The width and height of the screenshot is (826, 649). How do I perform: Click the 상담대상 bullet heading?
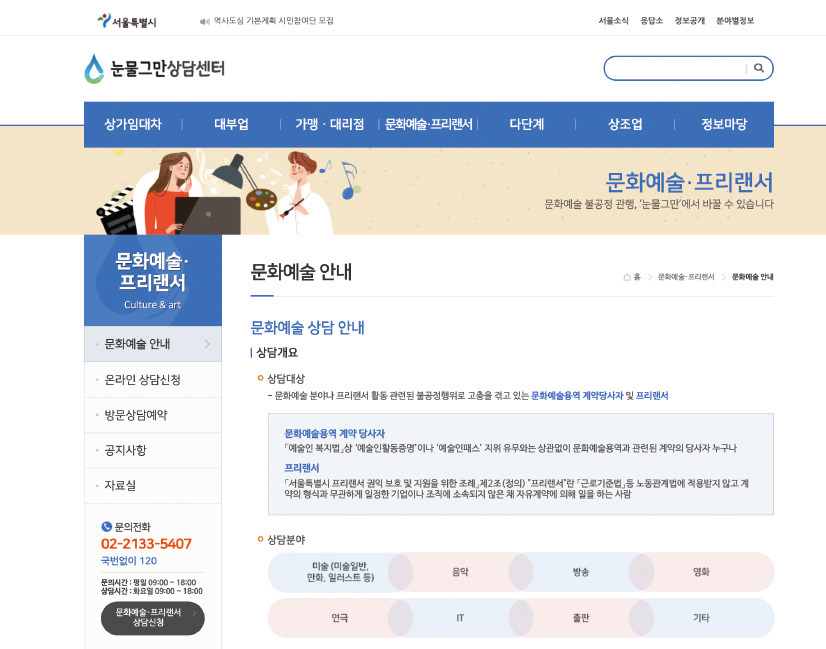(286, 378)
